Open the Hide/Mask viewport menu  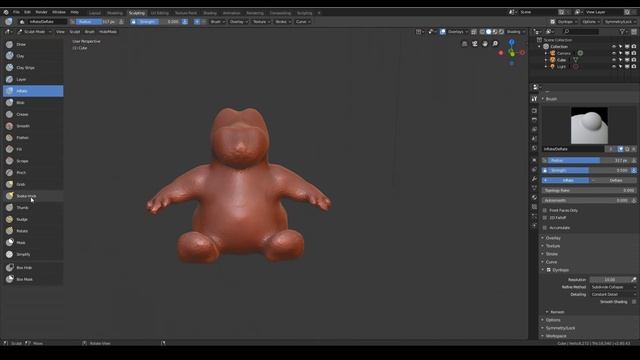click(108, 32)
